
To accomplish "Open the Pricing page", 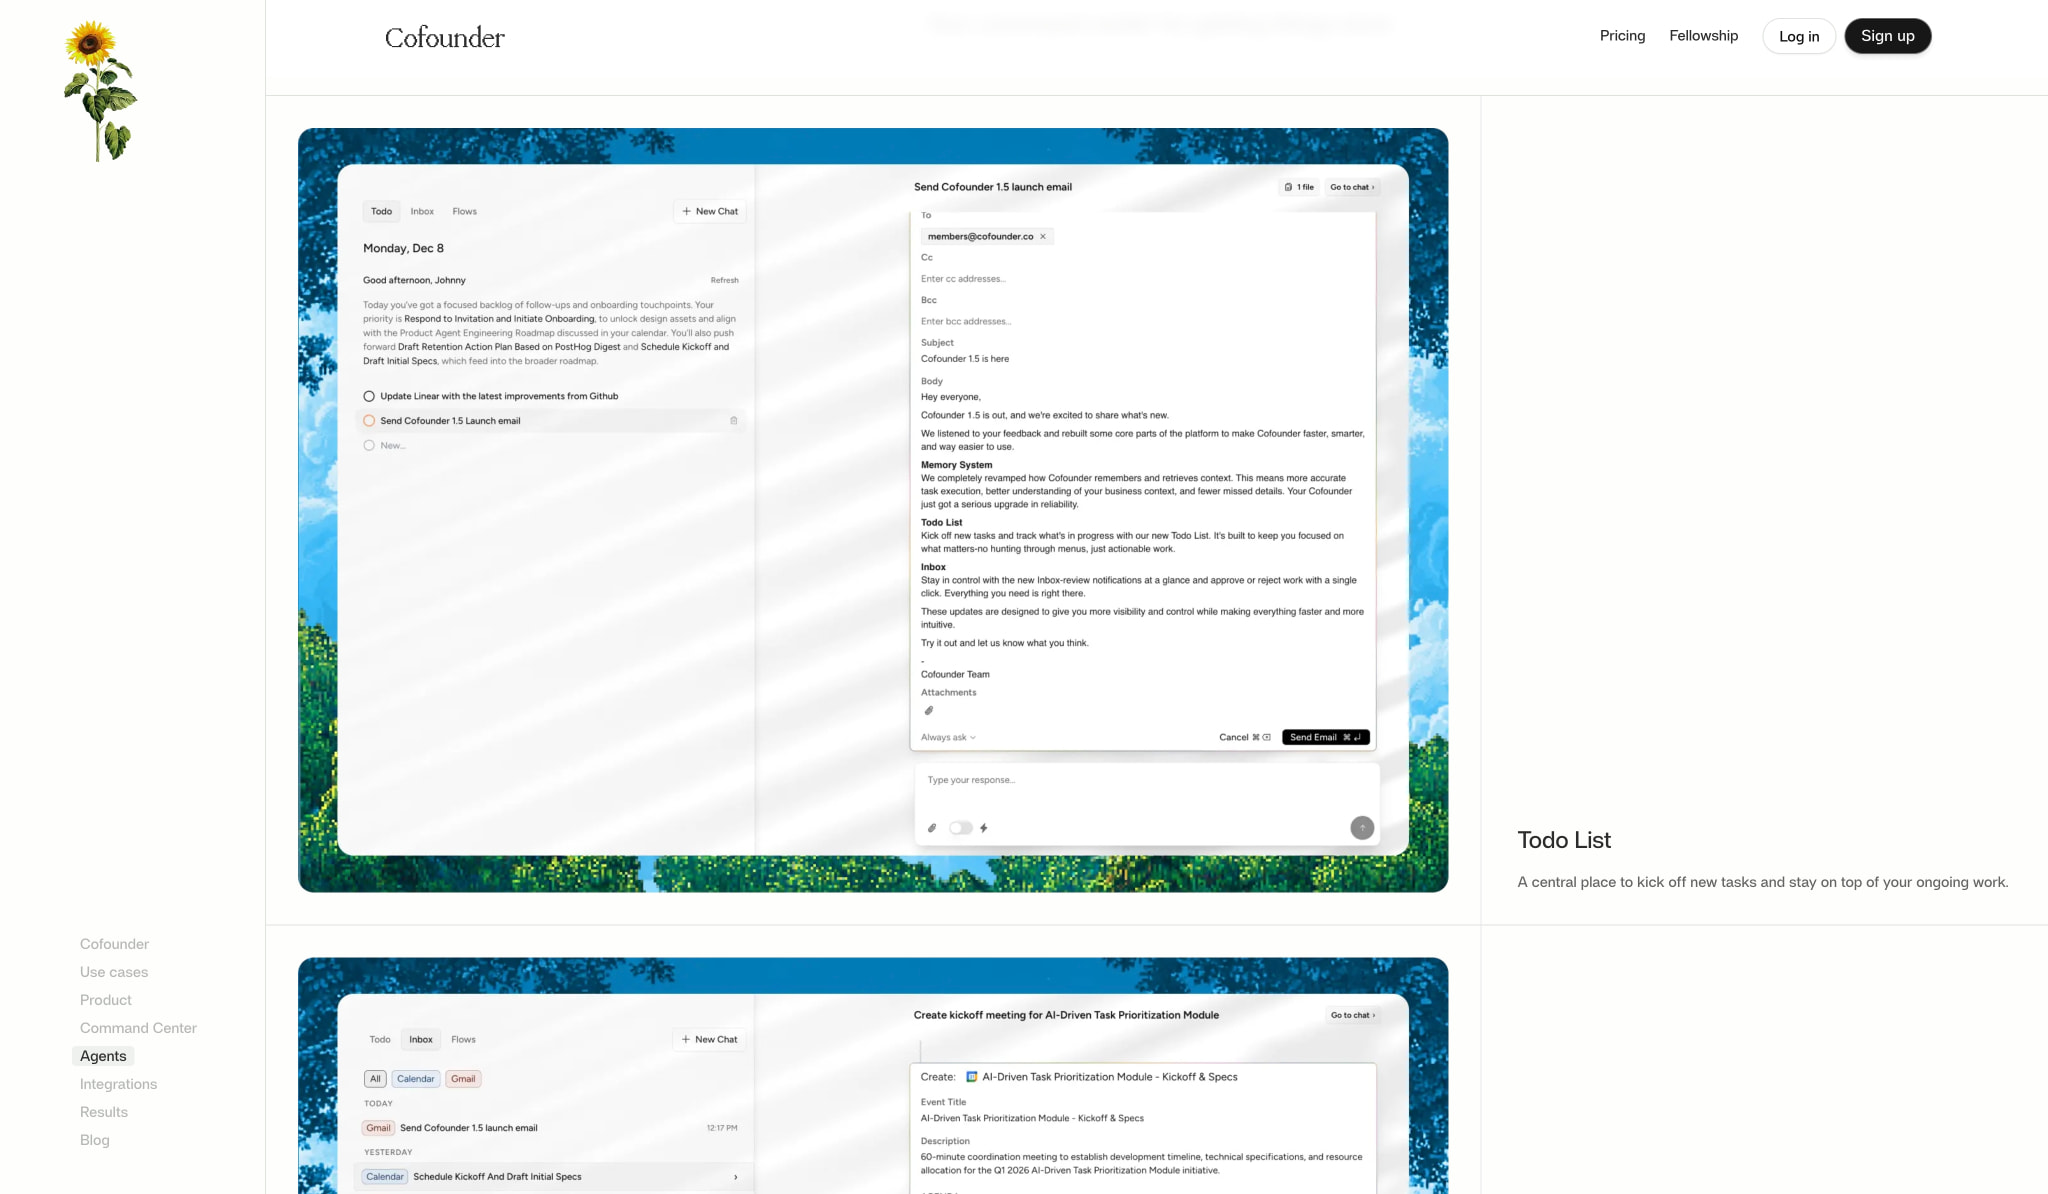I will [x=1622, y=36].
